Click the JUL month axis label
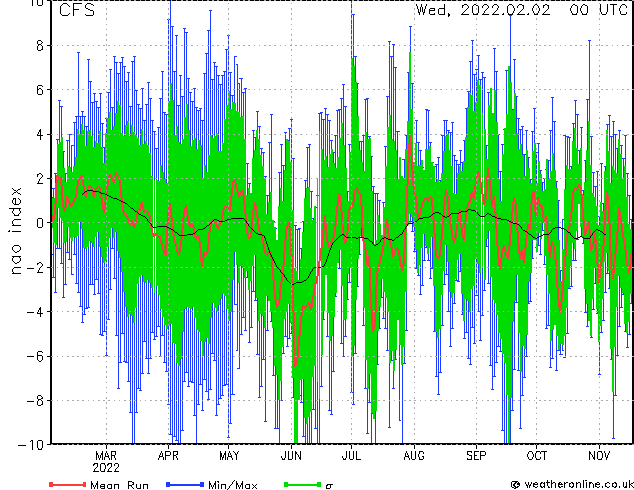This screenshot has height=490, width=634. [x=351, y=456]
